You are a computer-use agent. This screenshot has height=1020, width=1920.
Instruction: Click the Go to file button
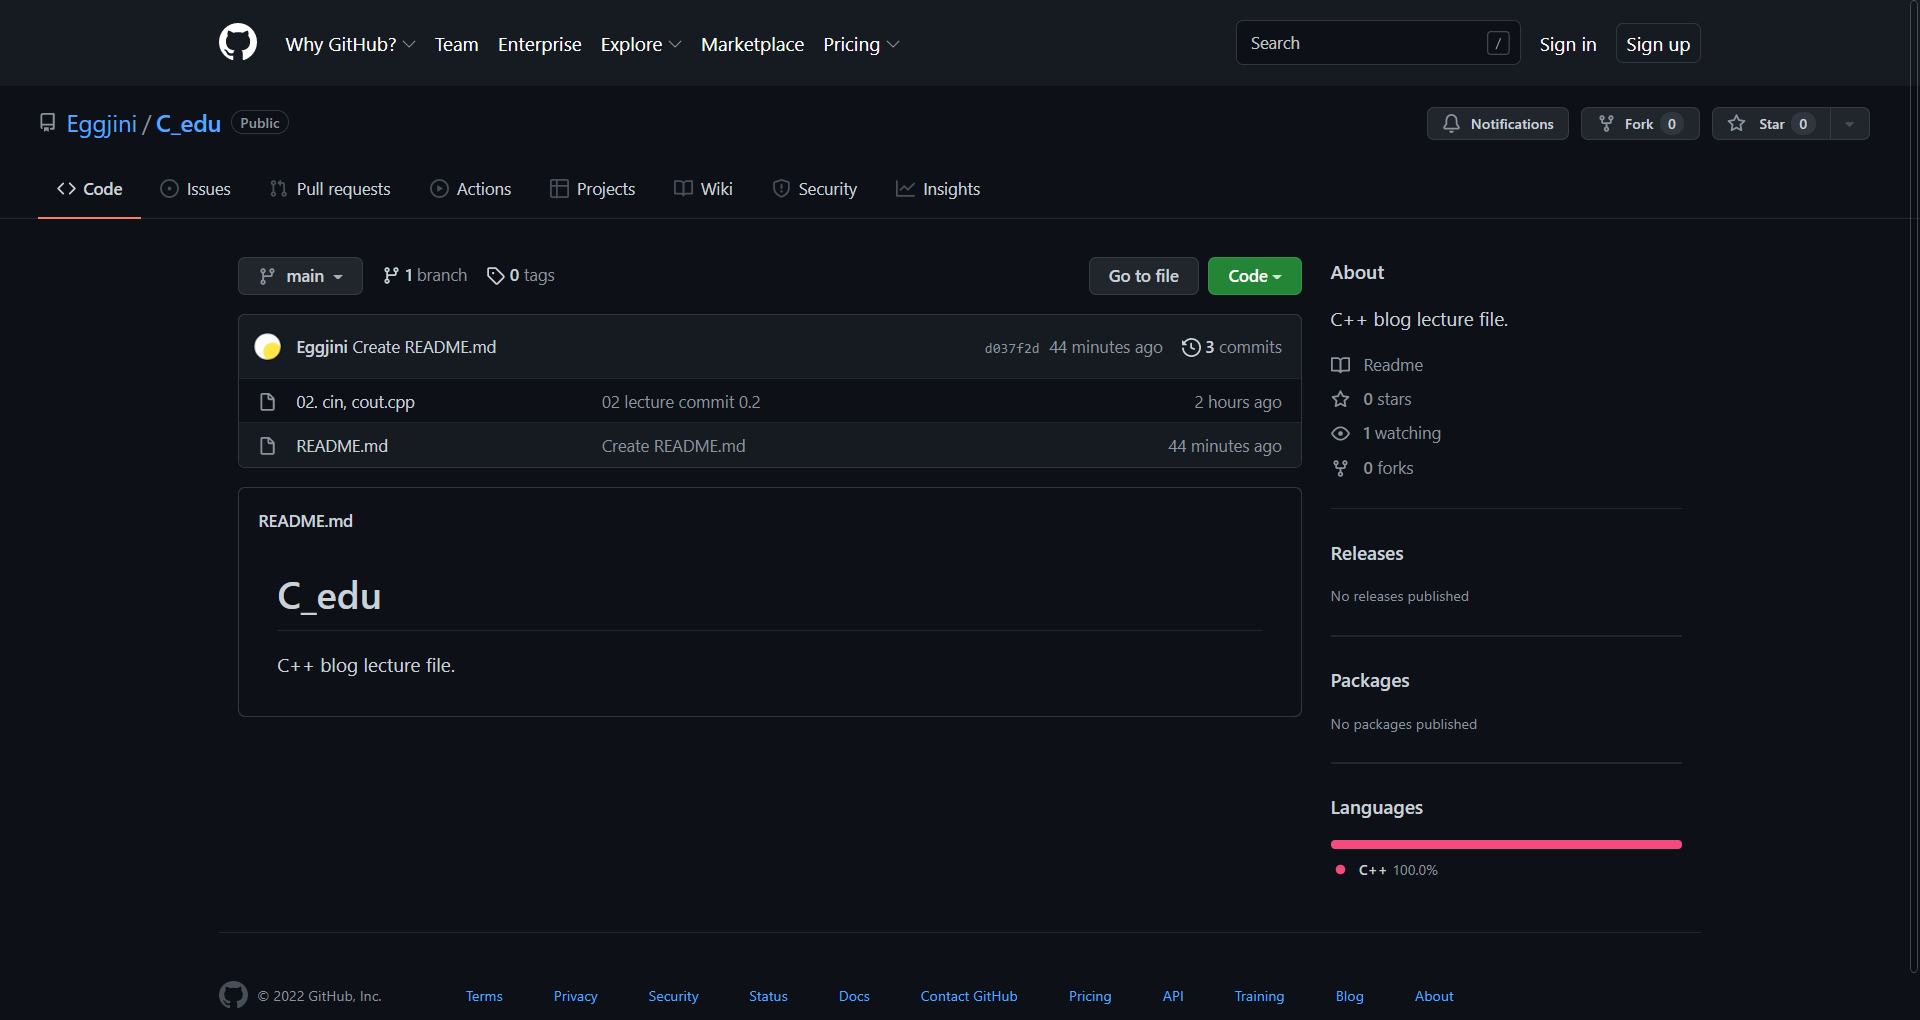1143,276
